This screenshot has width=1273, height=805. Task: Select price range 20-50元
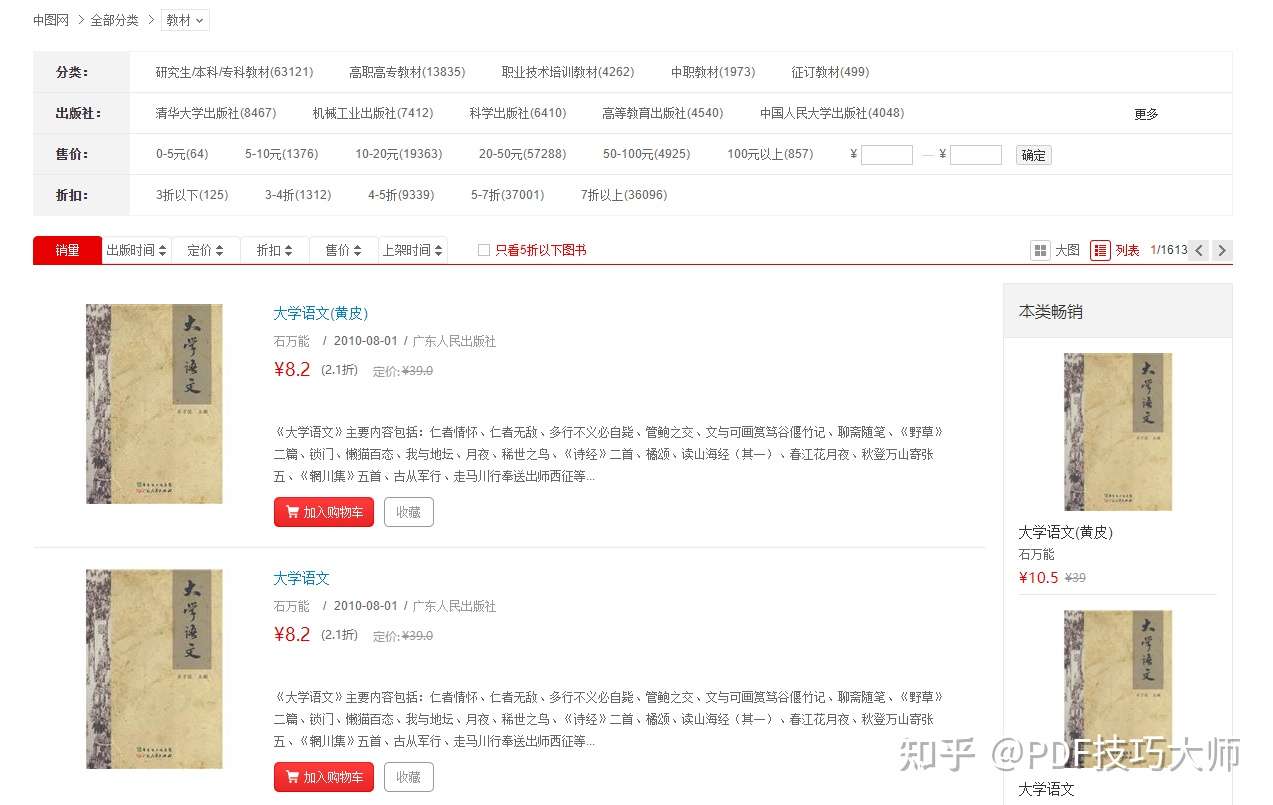click(523, 154)
